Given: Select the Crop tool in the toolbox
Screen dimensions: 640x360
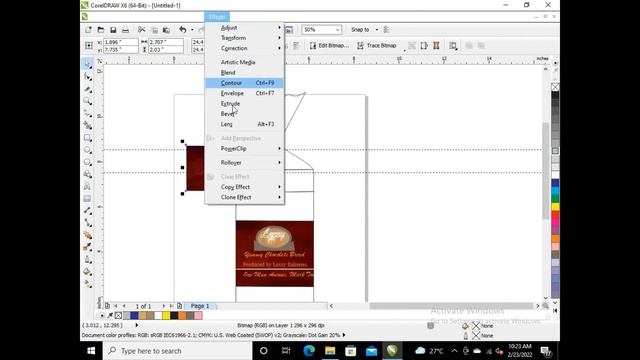Looking at the screenshot, I should (87, 89).
